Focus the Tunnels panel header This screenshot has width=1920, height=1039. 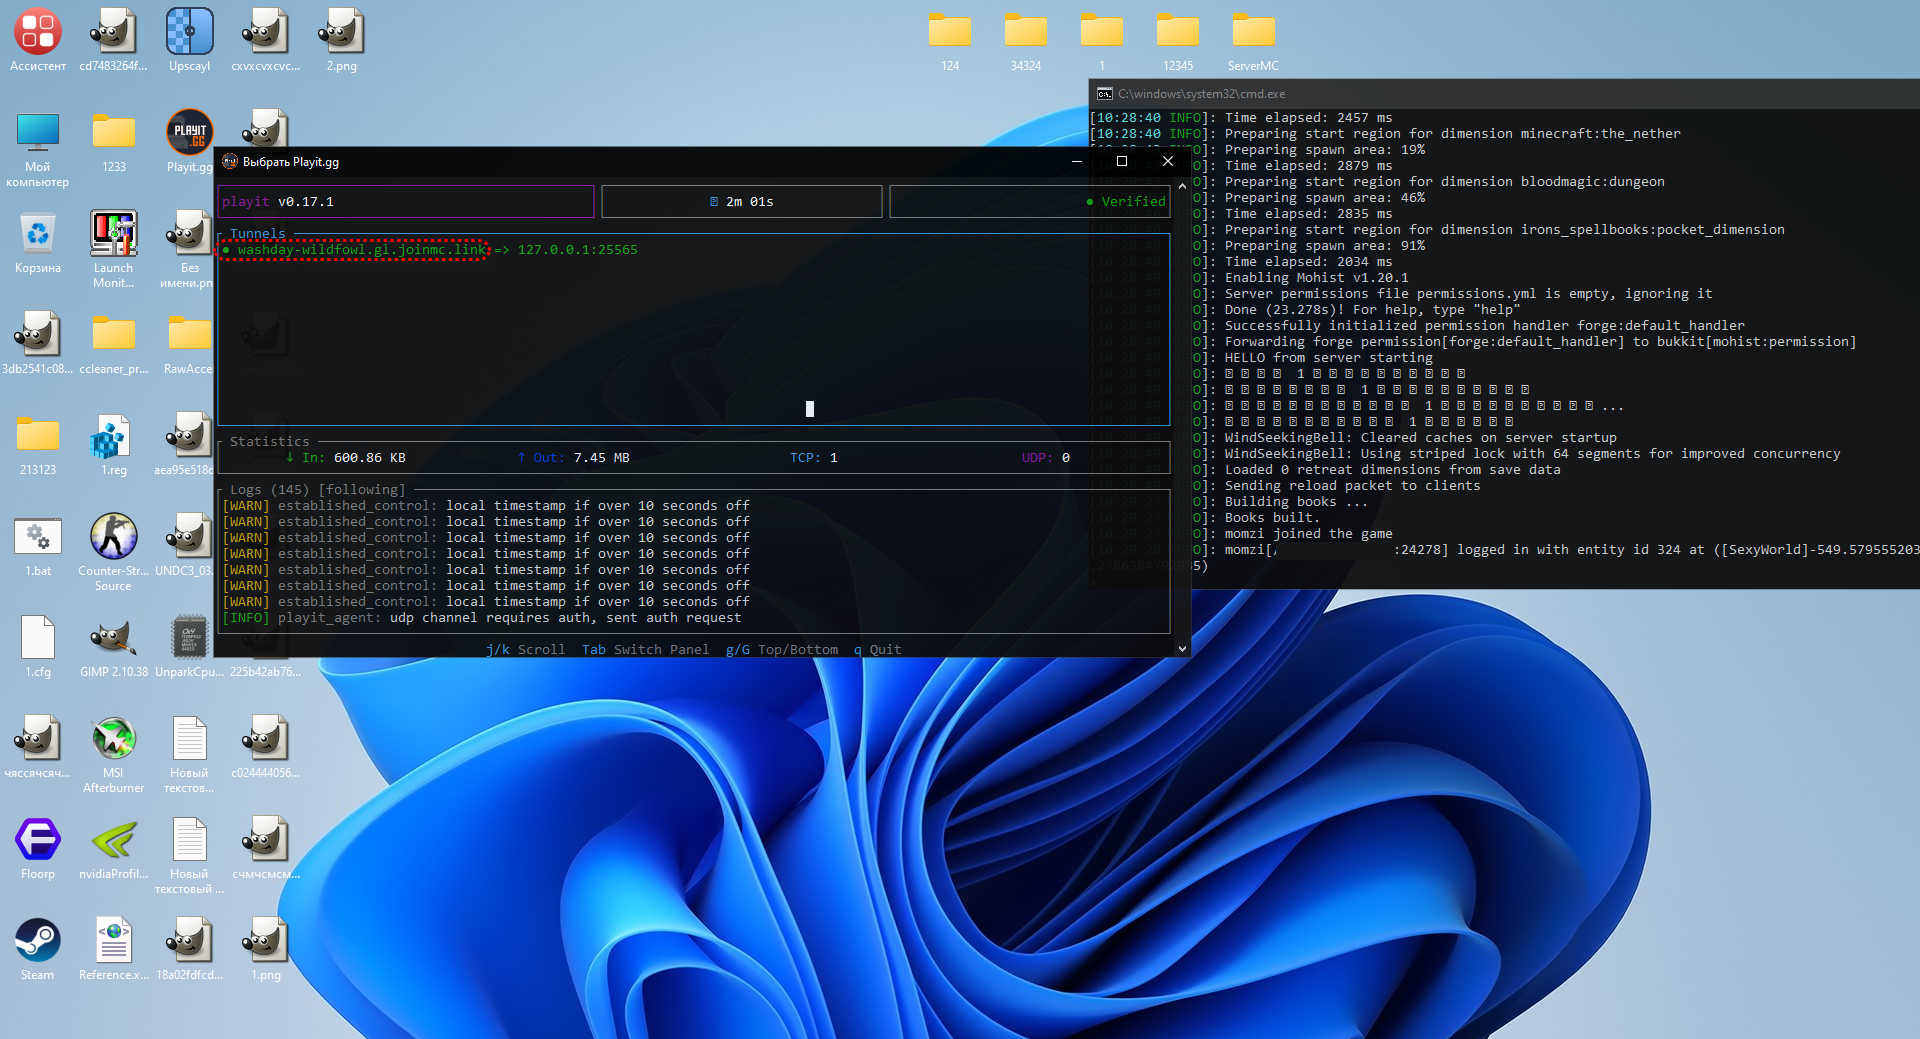[257, 234]
